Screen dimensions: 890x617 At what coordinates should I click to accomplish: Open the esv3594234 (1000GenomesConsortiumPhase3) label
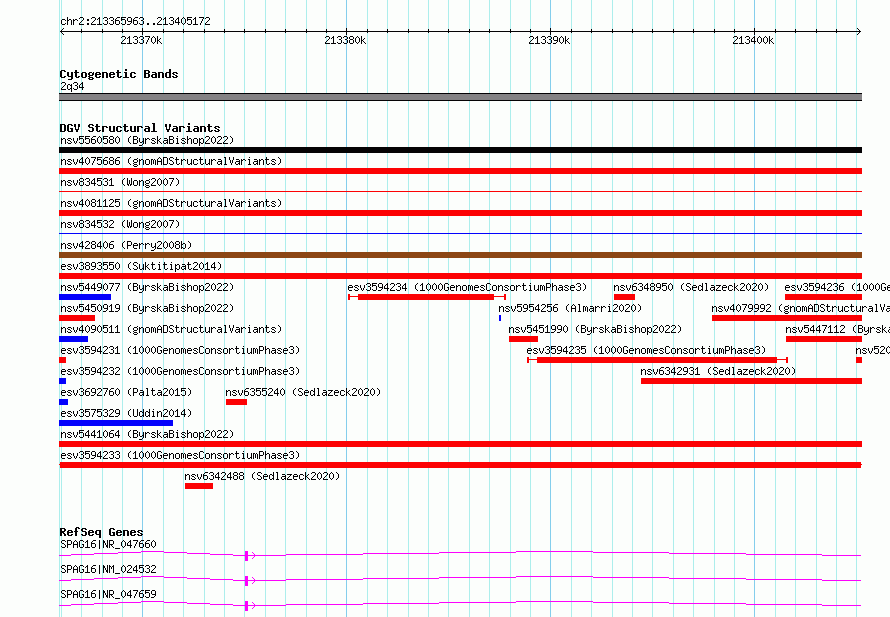tap(467, 287)
